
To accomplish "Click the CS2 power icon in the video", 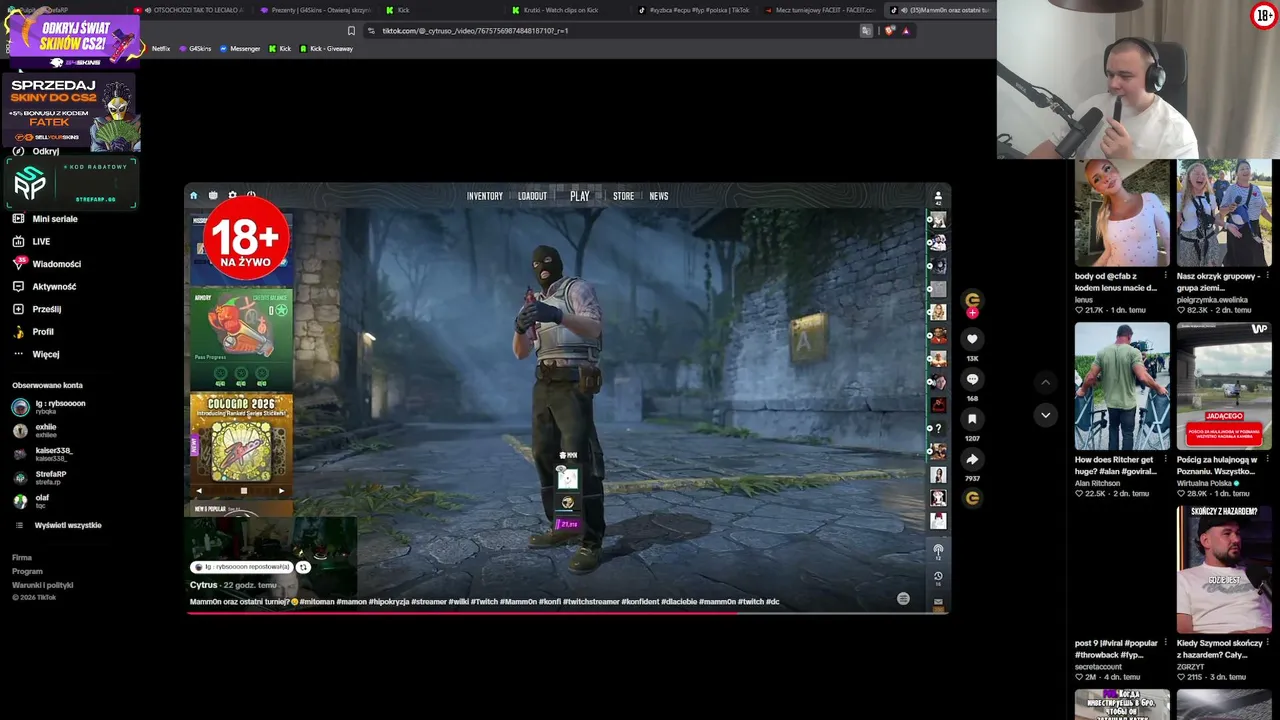I will point(251,196).
